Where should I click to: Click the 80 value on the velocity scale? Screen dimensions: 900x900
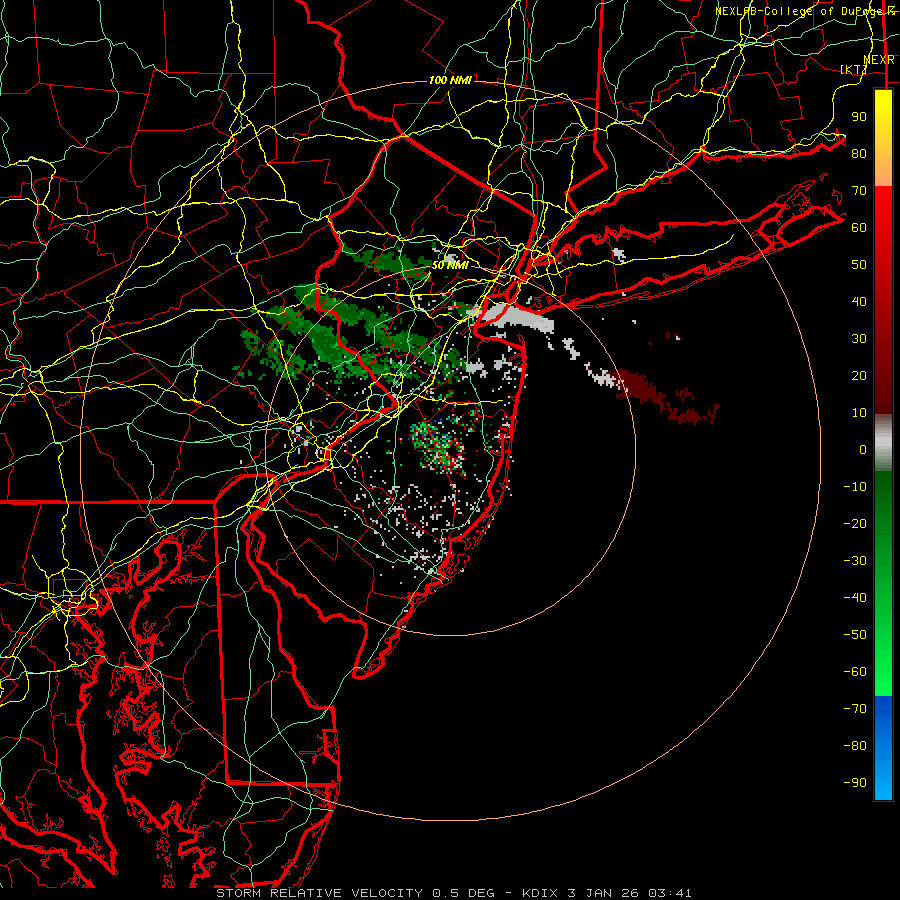point(859,154)
